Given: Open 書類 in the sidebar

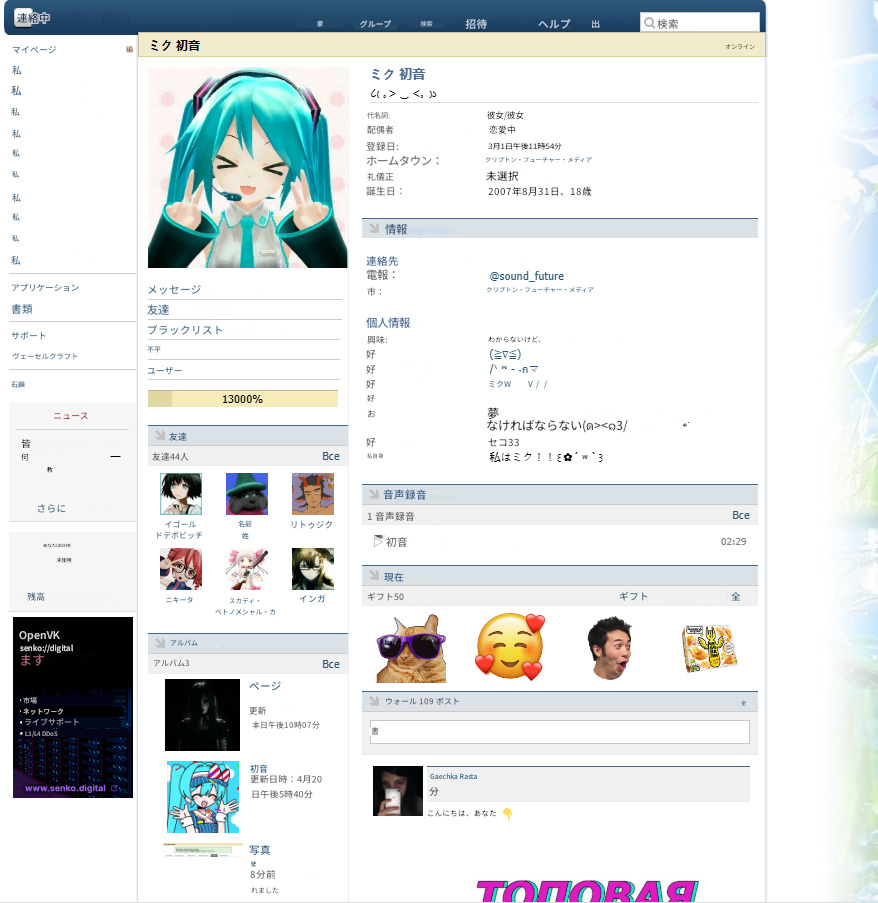Looking at the screenshot, I should click(22, 309).
